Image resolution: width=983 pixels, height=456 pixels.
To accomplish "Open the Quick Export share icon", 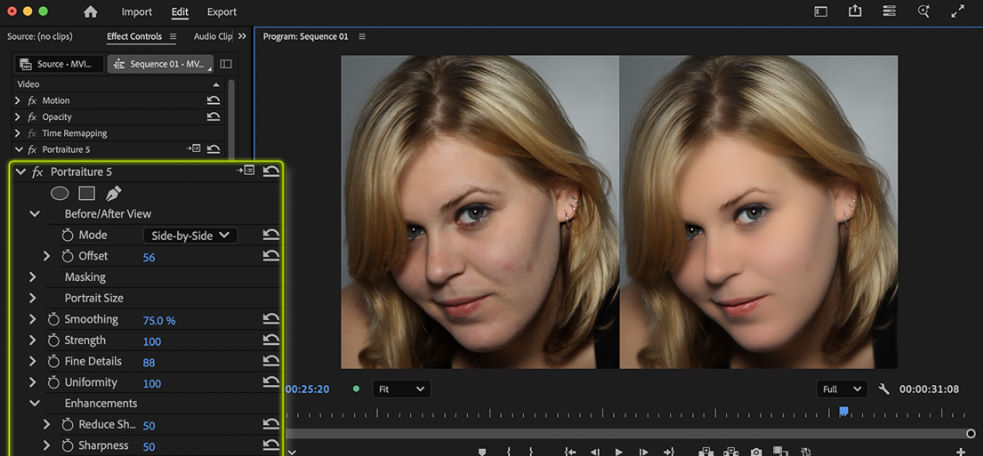I will 855,12.
